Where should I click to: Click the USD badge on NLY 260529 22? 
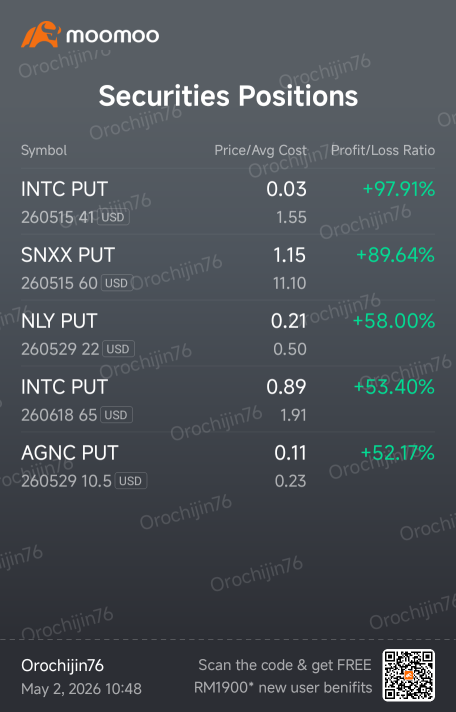point(118,349)
